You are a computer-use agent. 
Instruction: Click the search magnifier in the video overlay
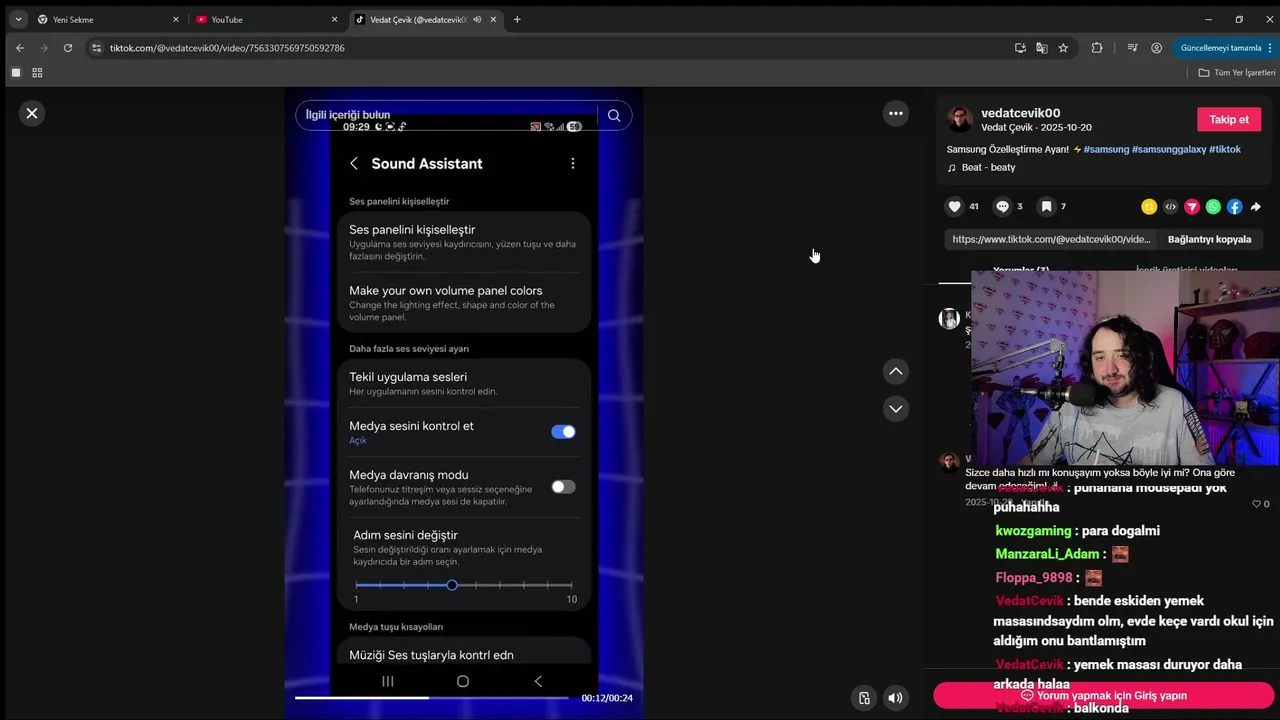tap(614, 115)
